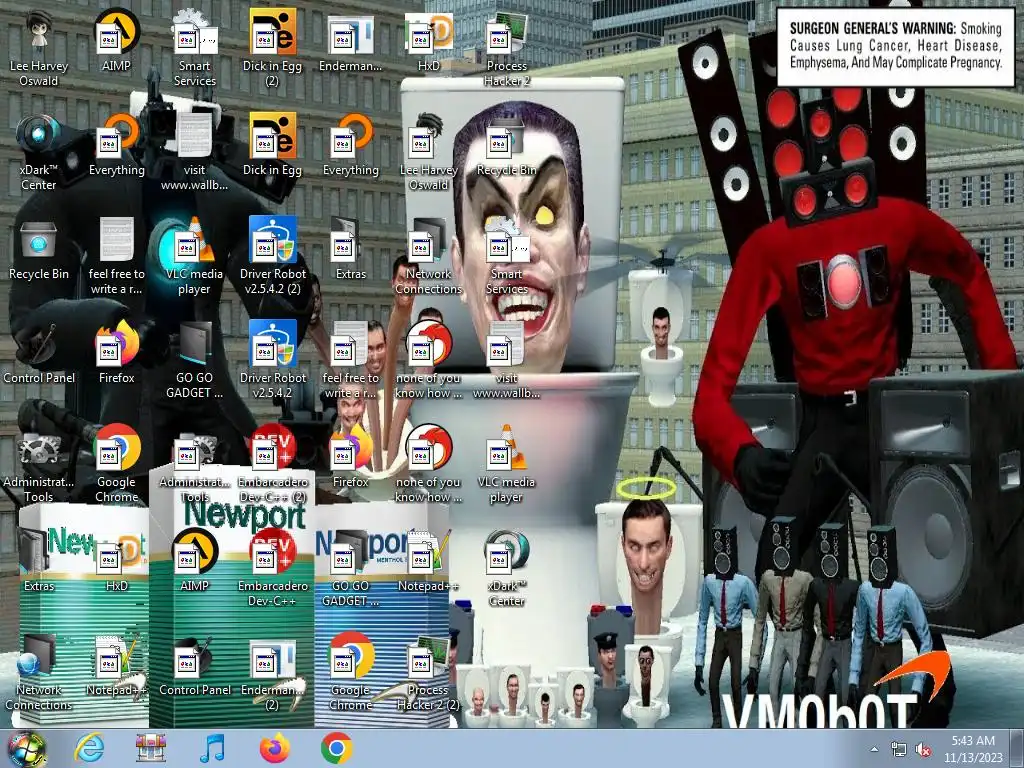Open the storefront icon in the taskbar
The height and width of the screenshot is (768, 1024).
(150, 748)
